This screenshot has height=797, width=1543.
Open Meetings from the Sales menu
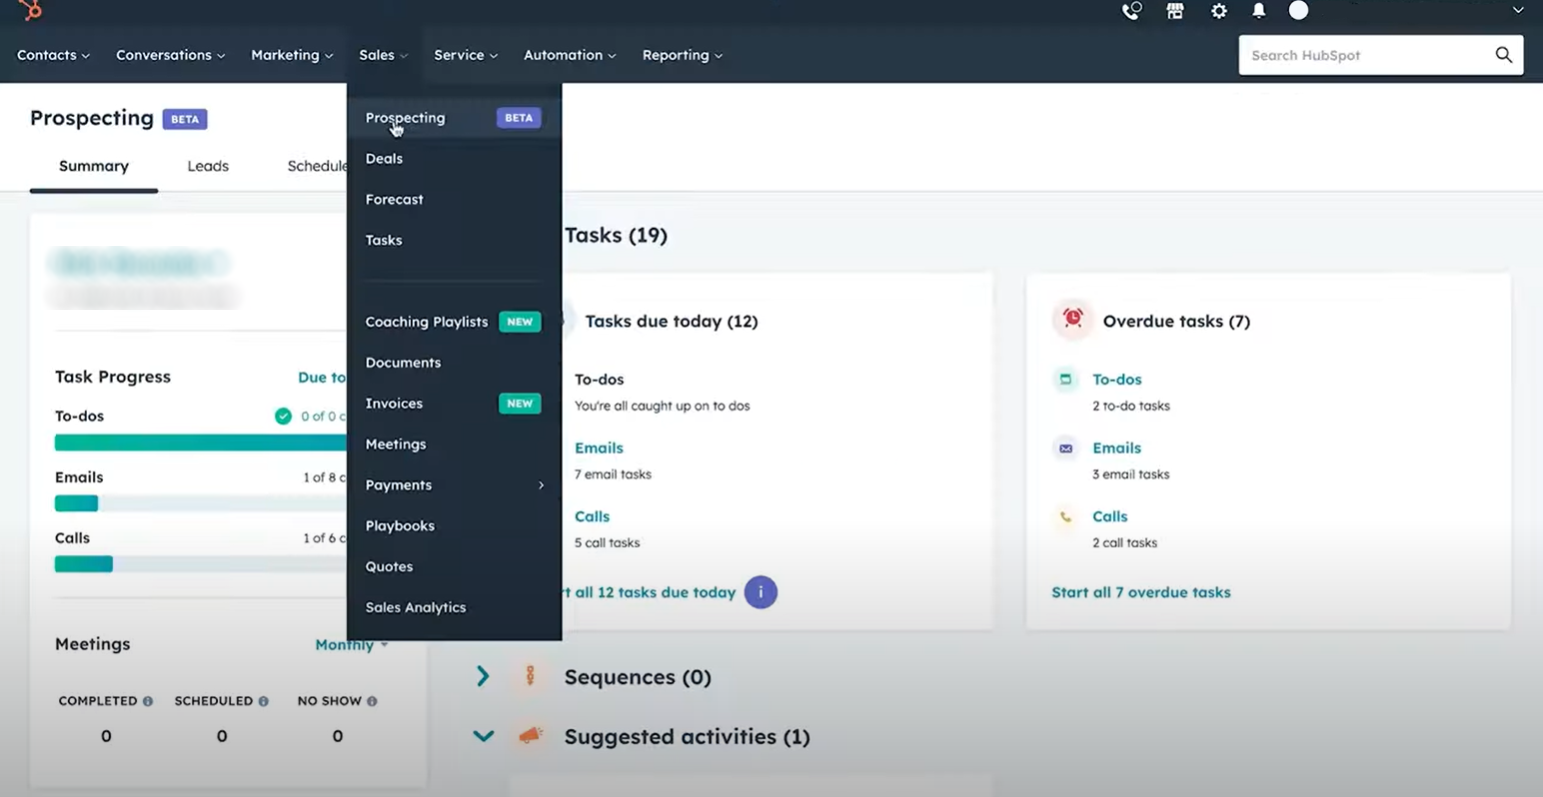click(x=454, y=444)
